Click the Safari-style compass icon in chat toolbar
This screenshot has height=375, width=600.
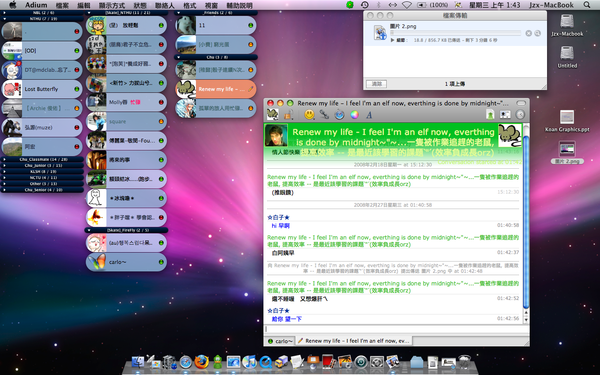(x=339, y=114)
